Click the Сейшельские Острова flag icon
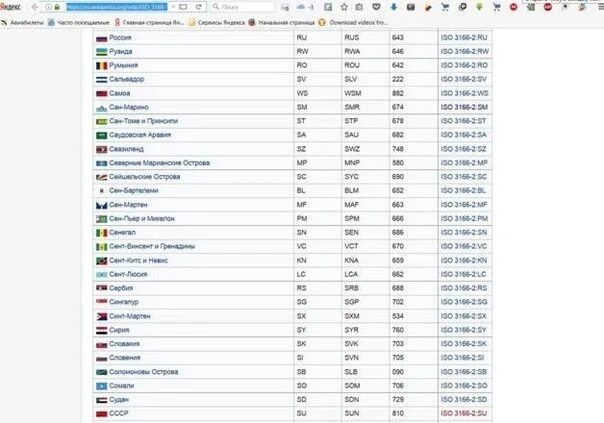604x423 pixels. [101, 177]
